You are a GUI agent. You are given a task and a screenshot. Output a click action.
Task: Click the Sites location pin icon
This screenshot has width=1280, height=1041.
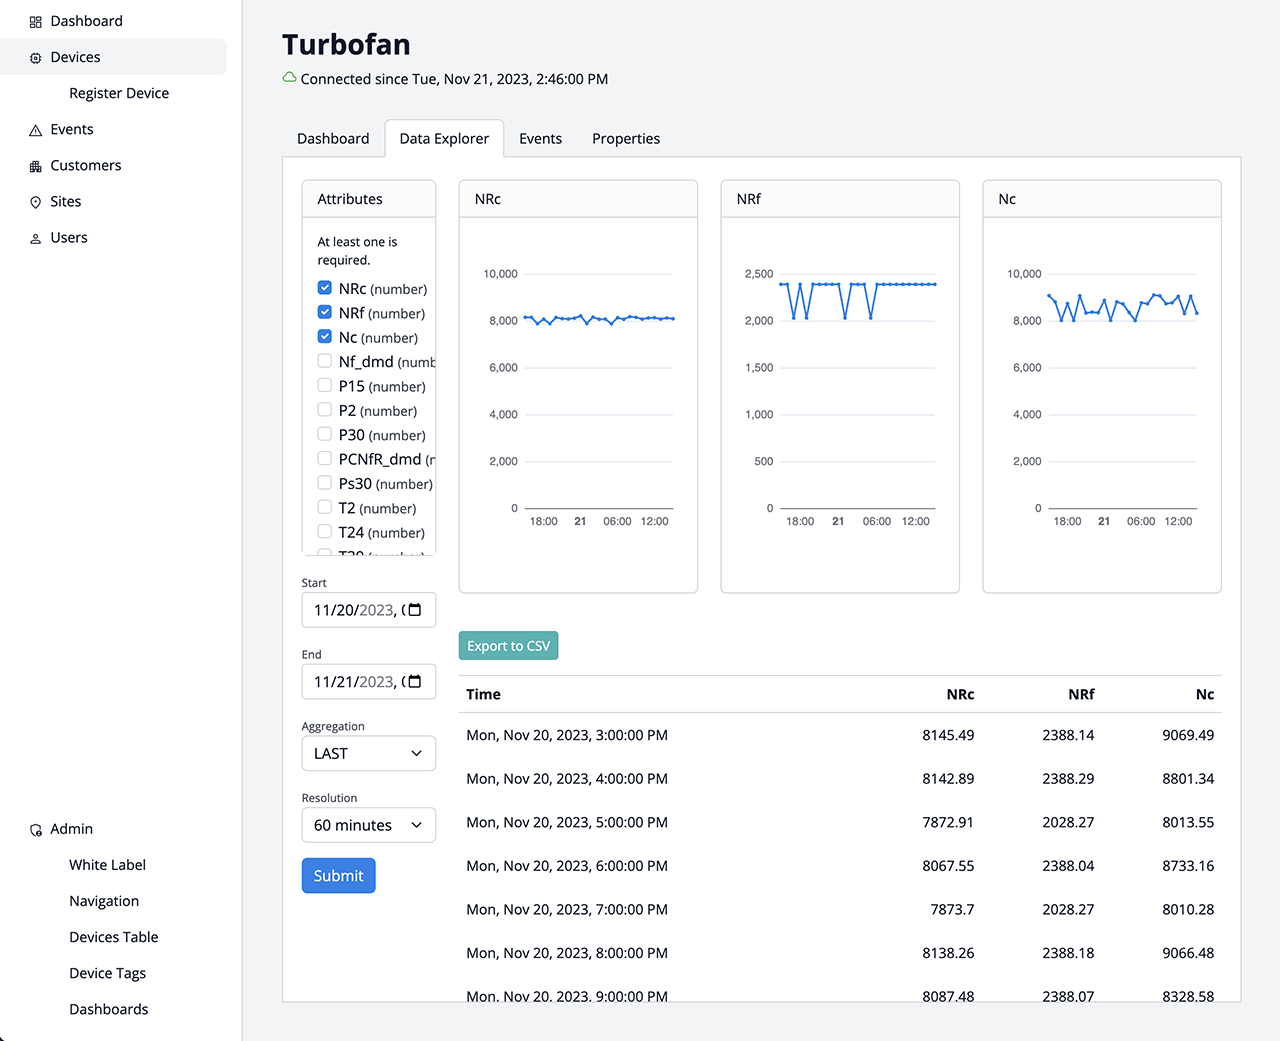pyautogui.click(x=36, y=202)
